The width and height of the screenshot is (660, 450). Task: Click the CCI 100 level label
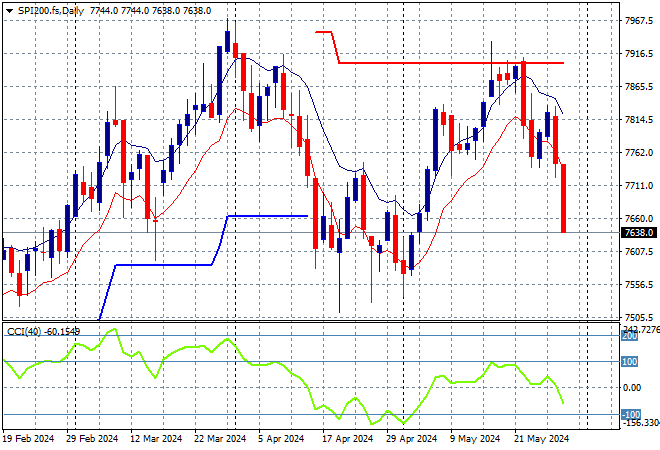(630, 362)
